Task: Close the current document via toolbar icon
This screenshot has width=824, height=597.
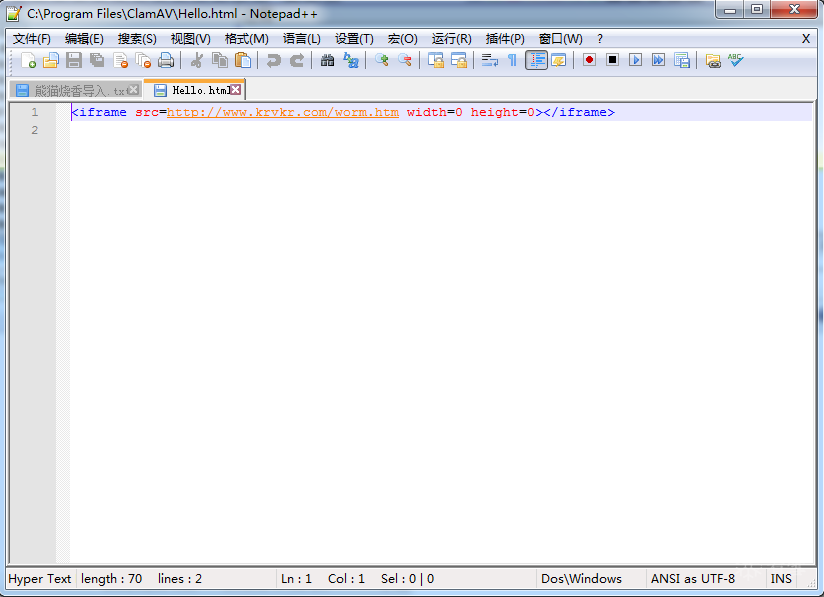Action: point(120,60)
